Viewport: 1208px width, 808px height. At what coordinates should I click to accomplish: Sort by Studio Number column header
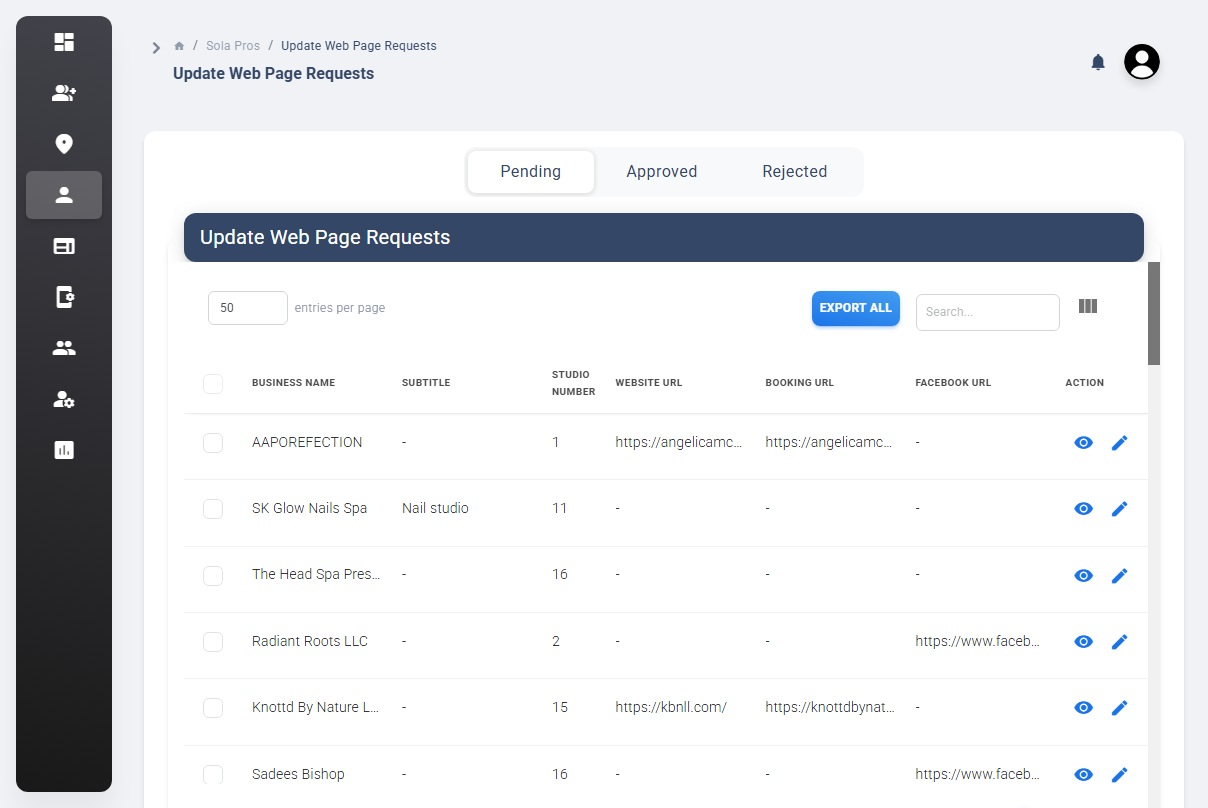[573, 383]
